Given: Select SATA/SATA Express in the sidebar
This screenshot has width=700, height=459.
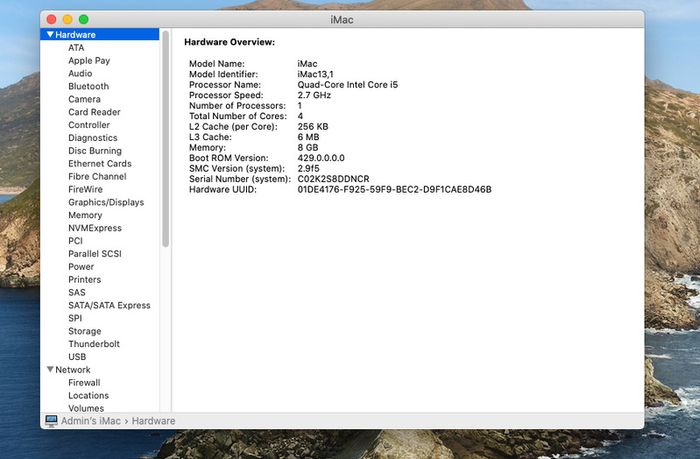Looking at the screenshot, I should (x=109, y=305).
